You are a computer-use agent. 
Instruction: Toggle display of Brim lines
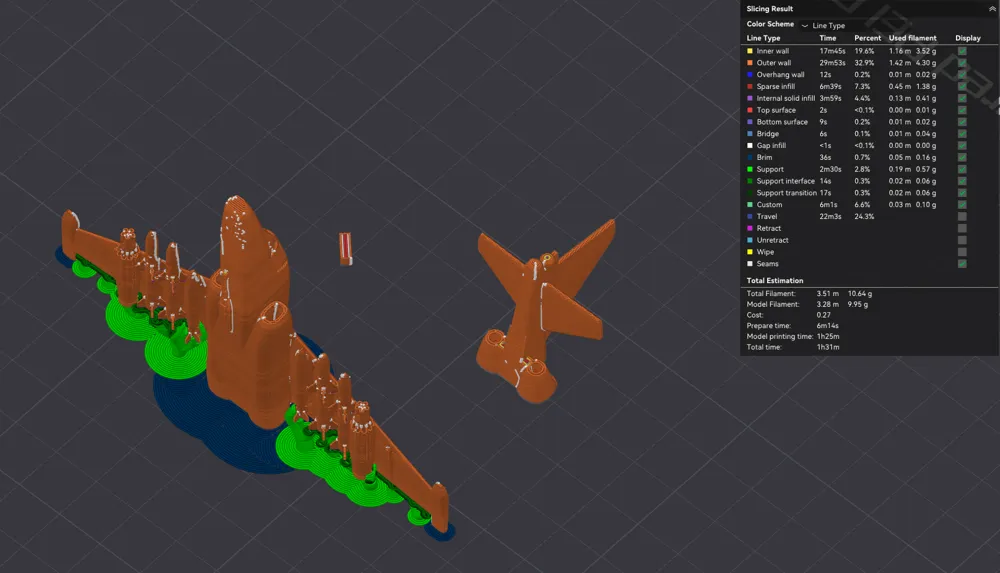pyautogui.click(x=962, y=158)
